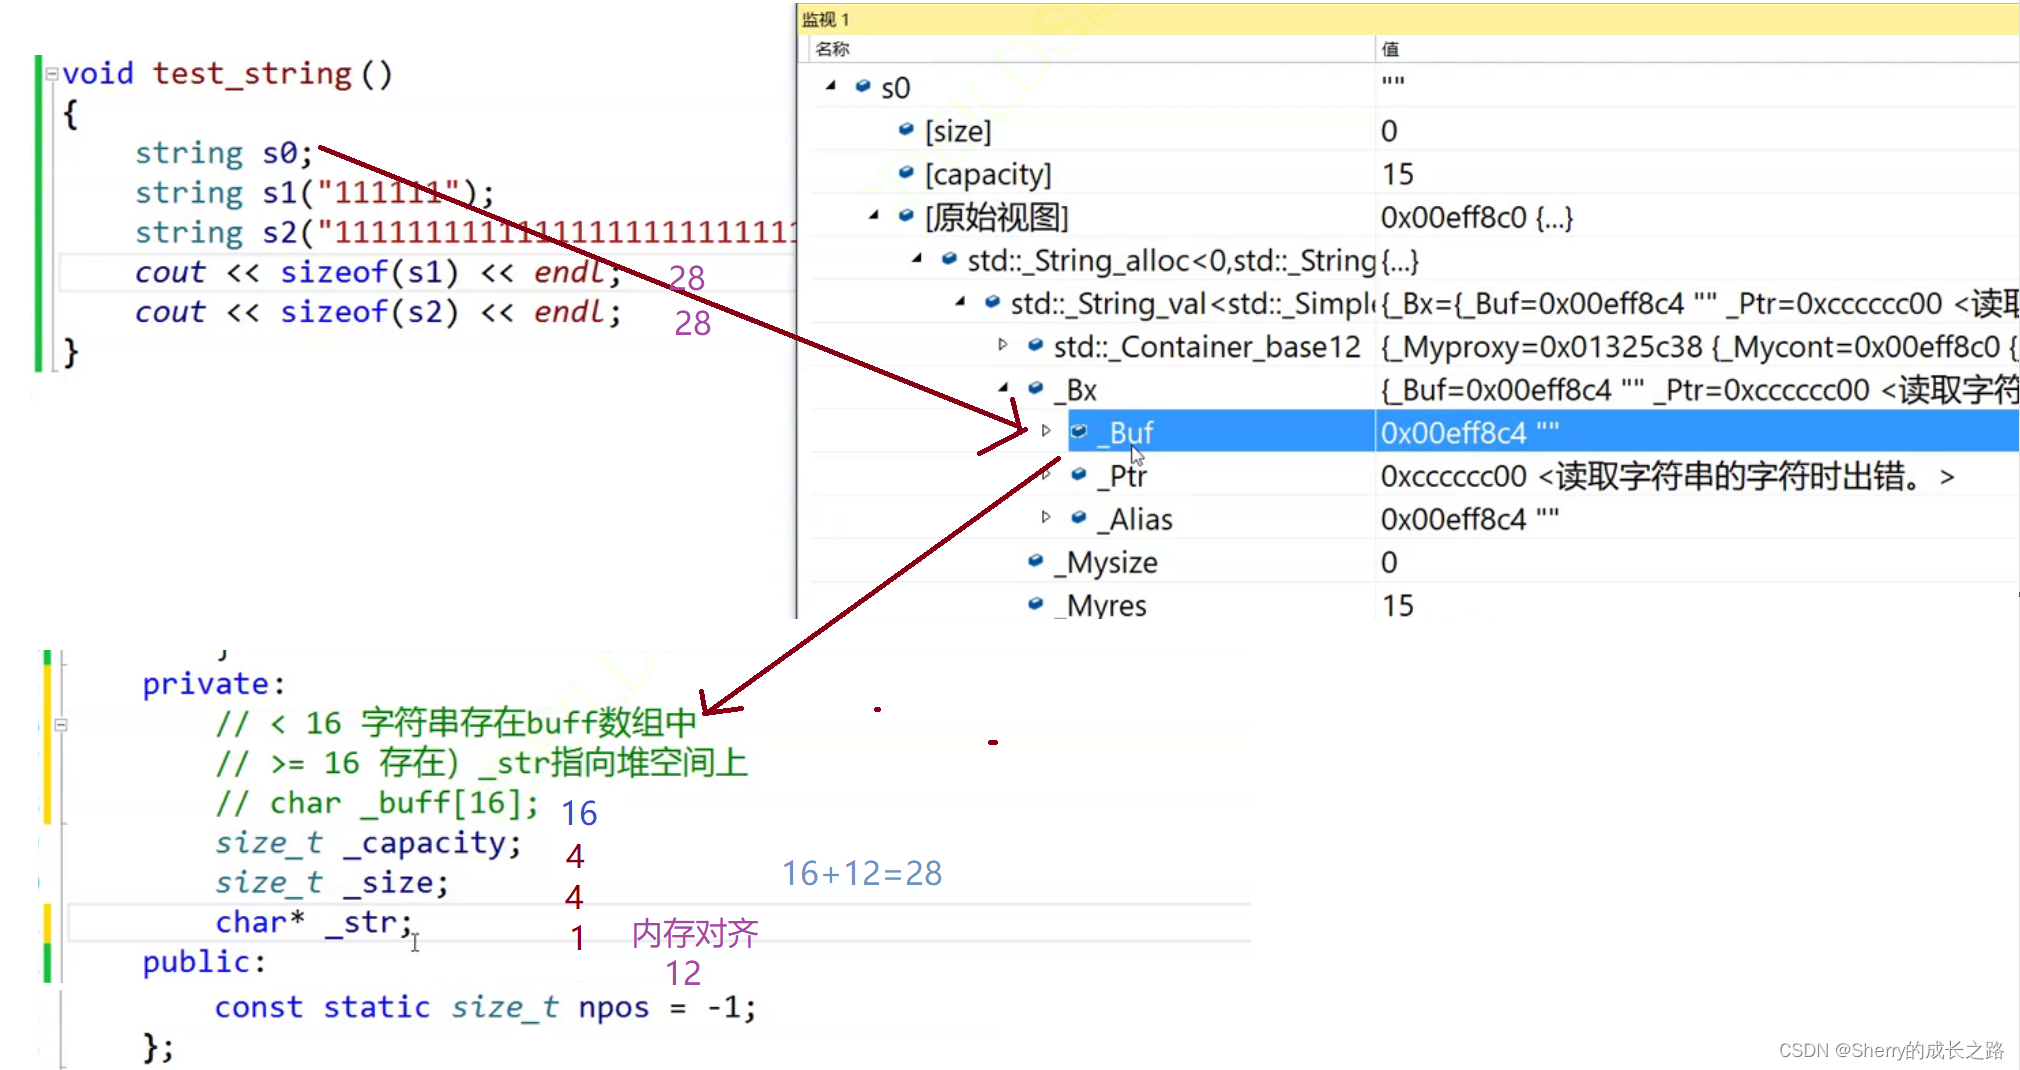
Task: Click the std::_Container_base12 value _Myproxy text
Action: 1699,347
